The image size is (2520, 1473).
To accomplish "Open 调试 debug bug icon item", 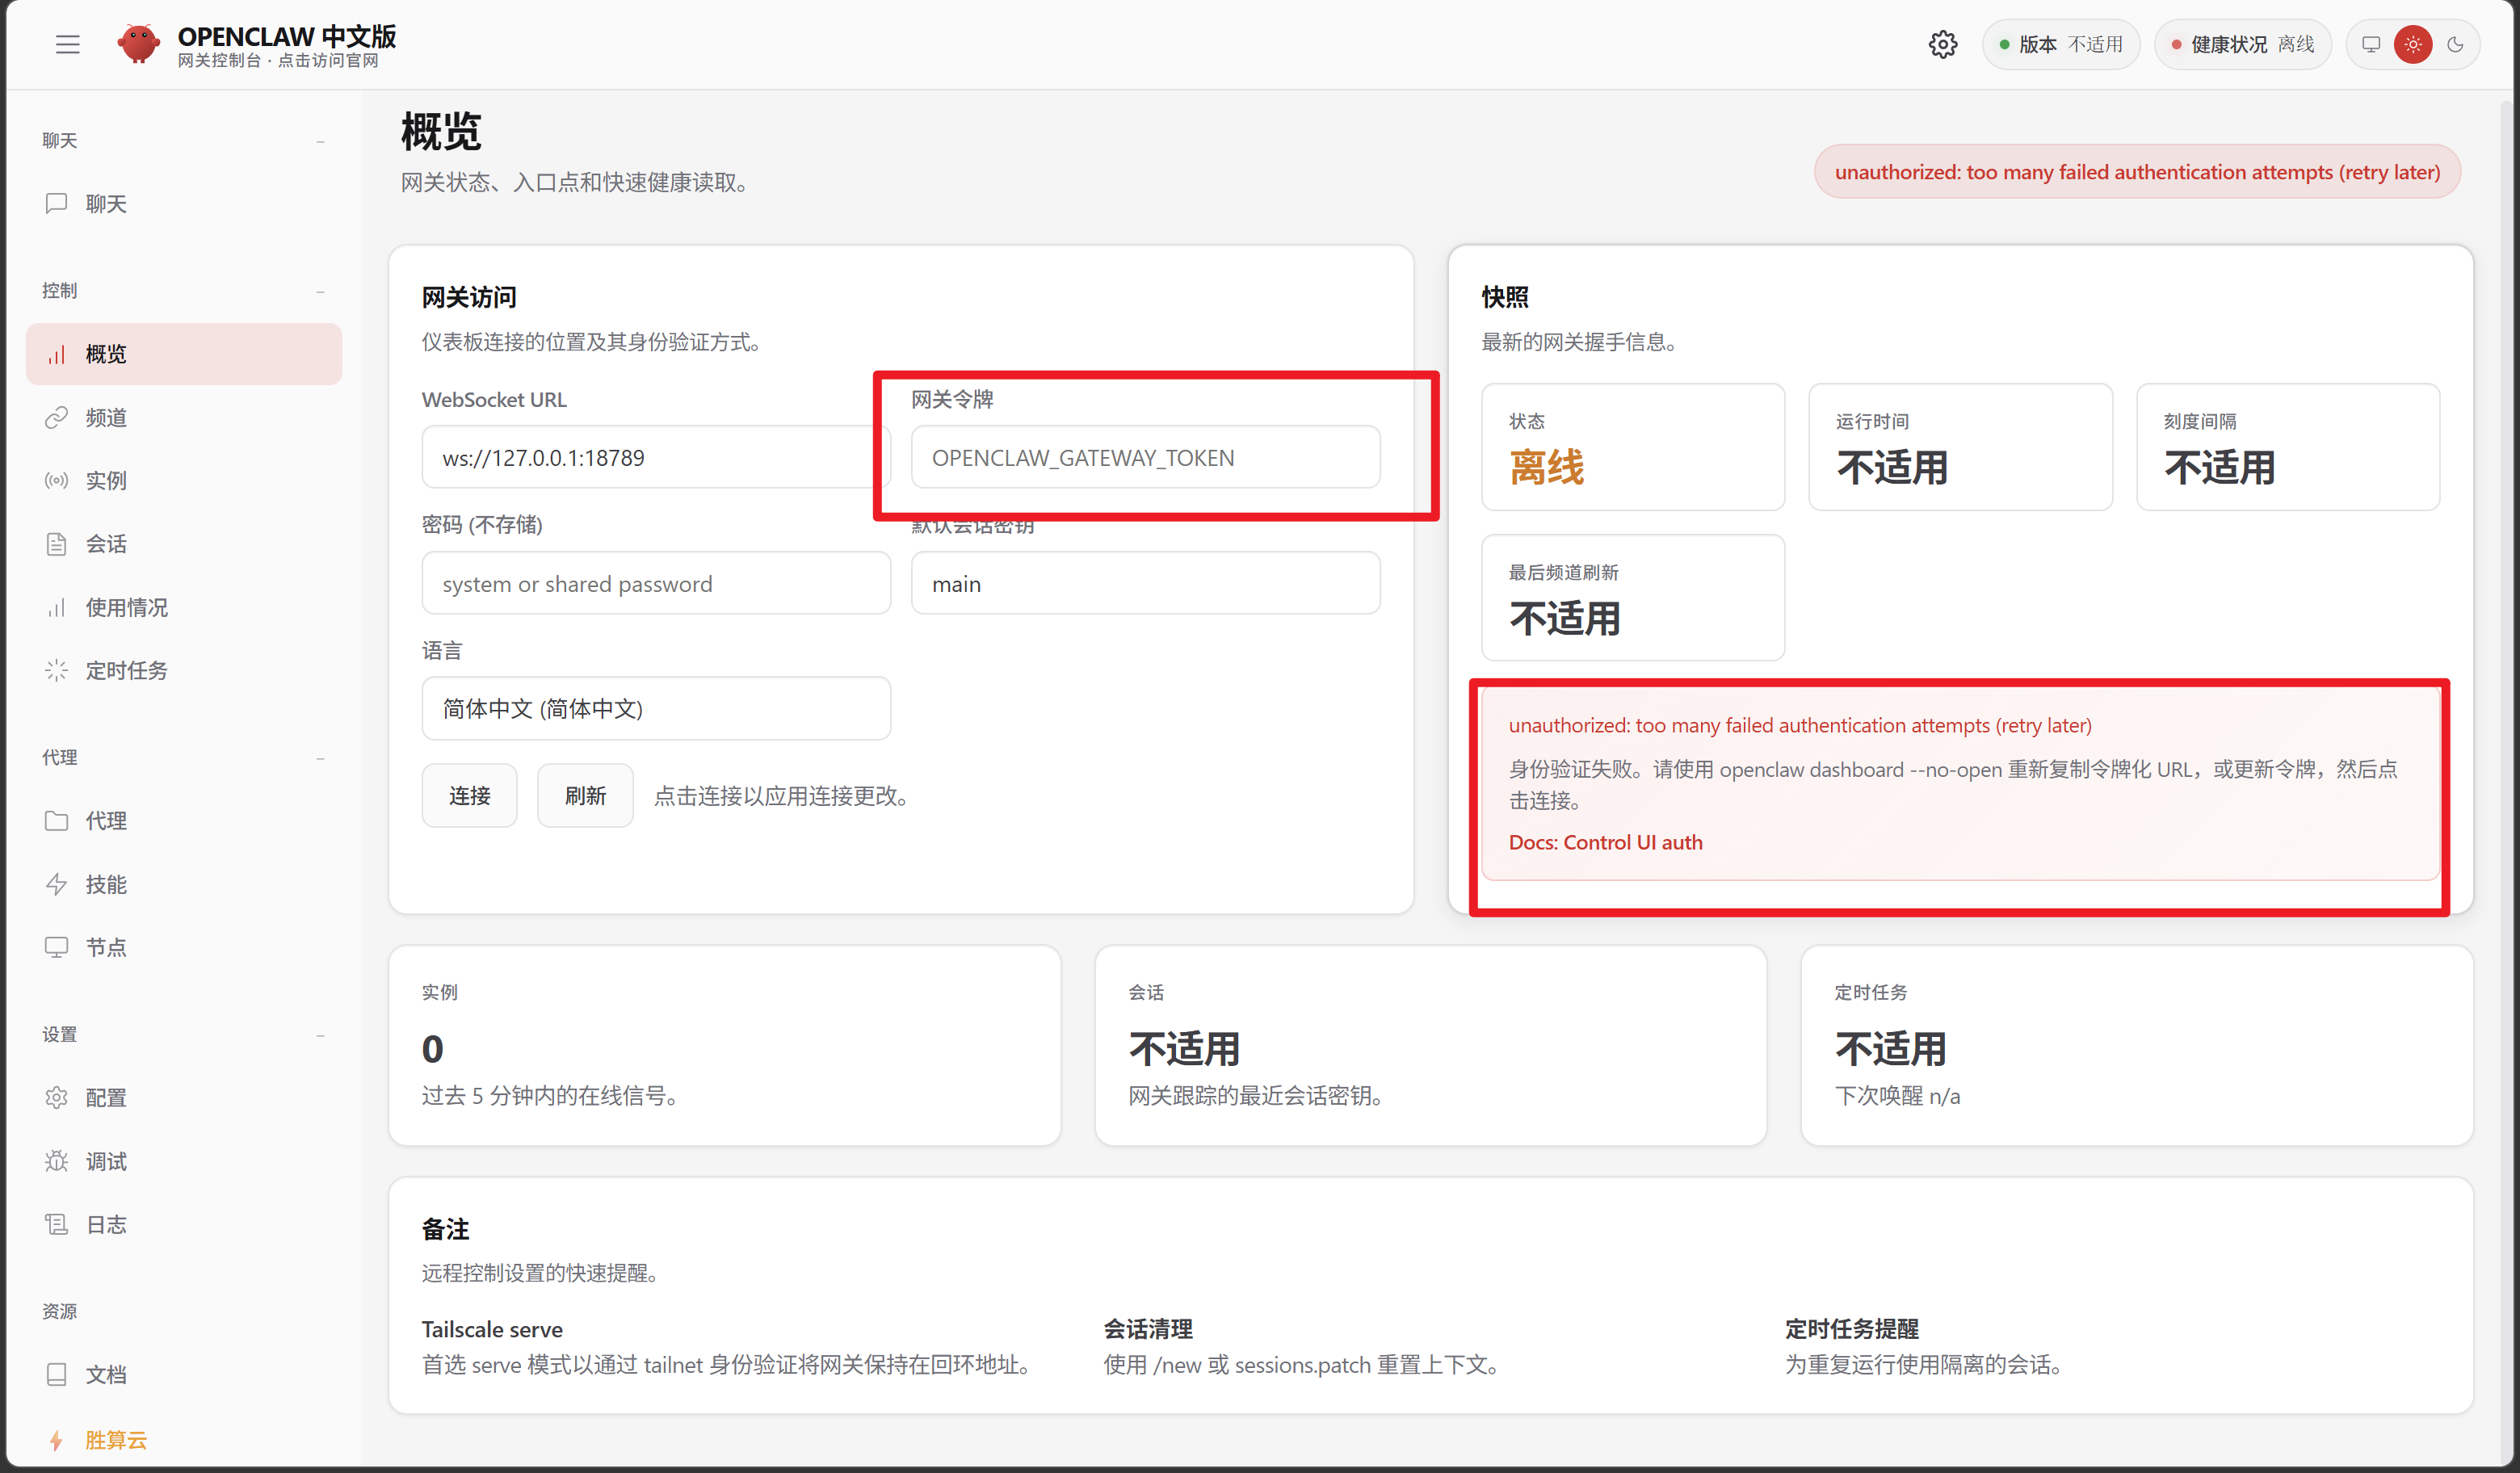I will coord(106,1161).
